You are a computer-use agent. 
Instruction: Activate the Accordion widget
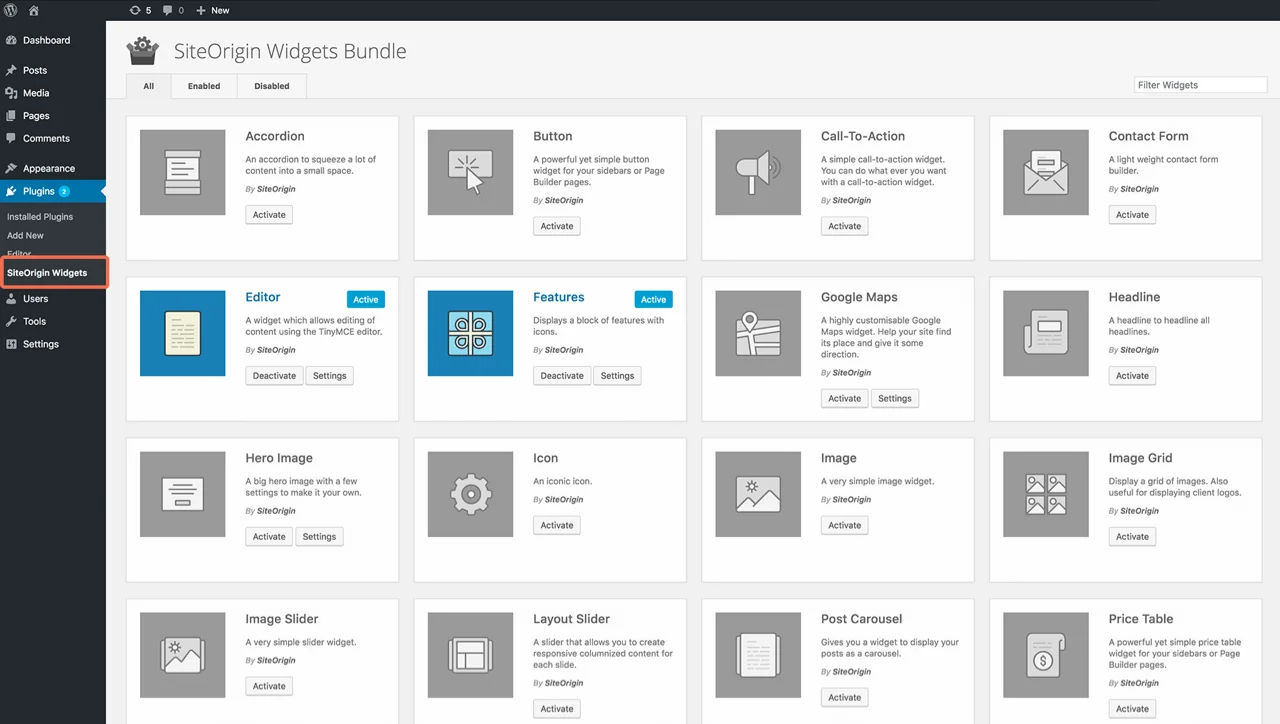click(269, 215)
